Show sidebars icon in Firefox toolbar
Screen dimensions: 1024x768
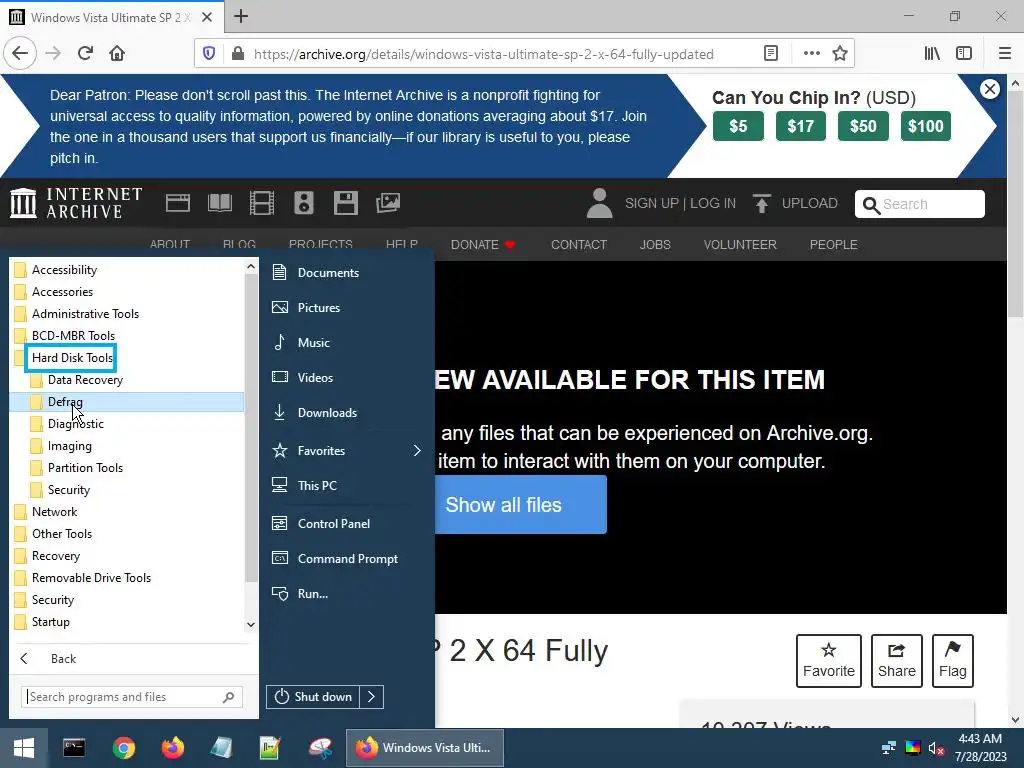click(964, 54)
